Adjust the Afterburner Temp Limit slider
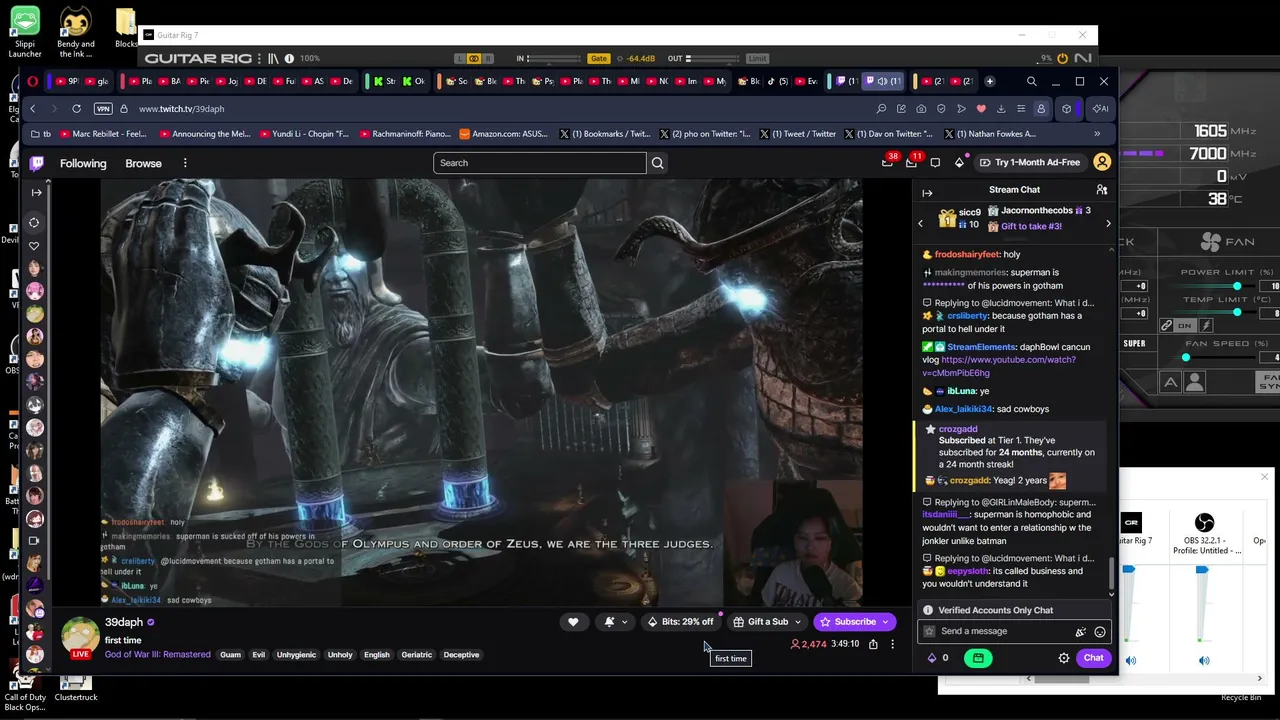The width and height of the screenshot is (1280, 720). pyautogui.click(x=1236, y=312)
